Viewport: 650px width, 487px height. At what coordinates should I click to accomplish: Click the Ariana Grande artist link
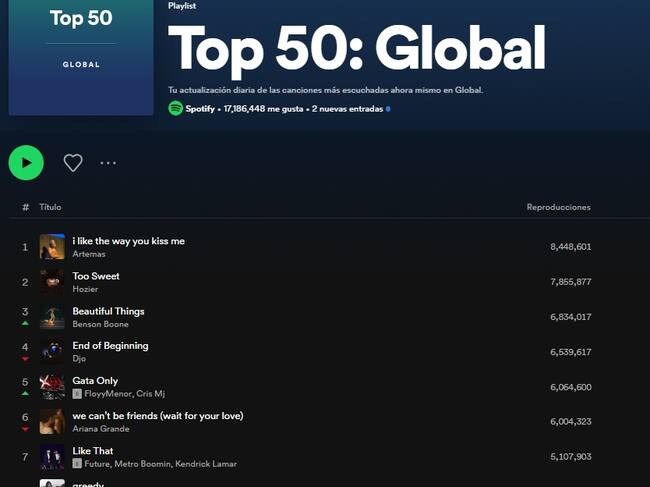[x=101, y=429]
